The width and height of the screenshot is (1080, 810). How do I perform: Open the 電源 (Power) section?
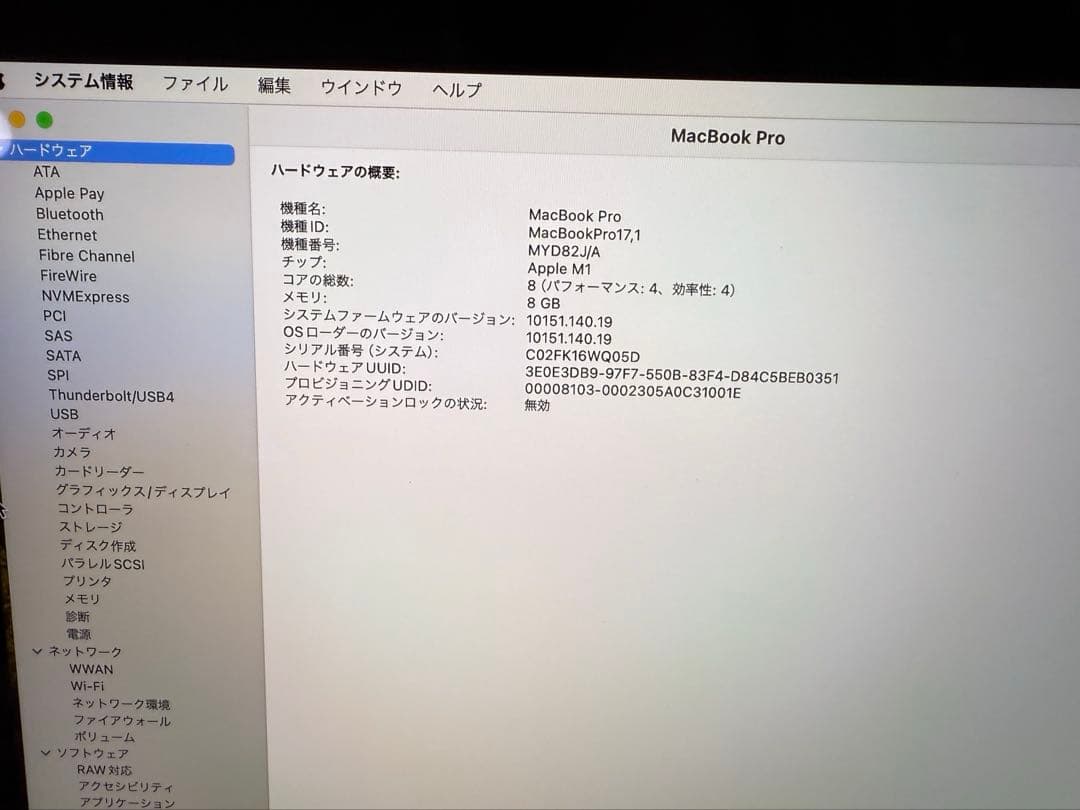80,633
